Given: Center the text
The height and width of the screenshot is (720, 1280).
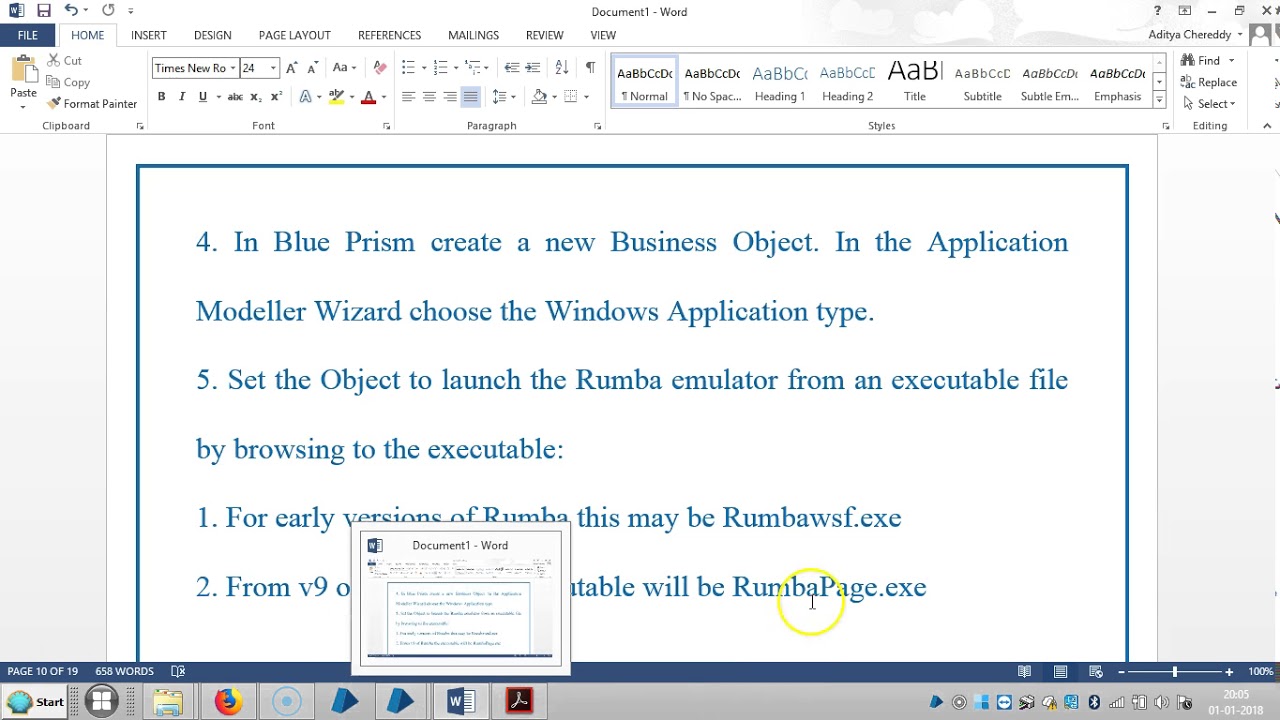Looking at the screenshot, I should [429, 97].
